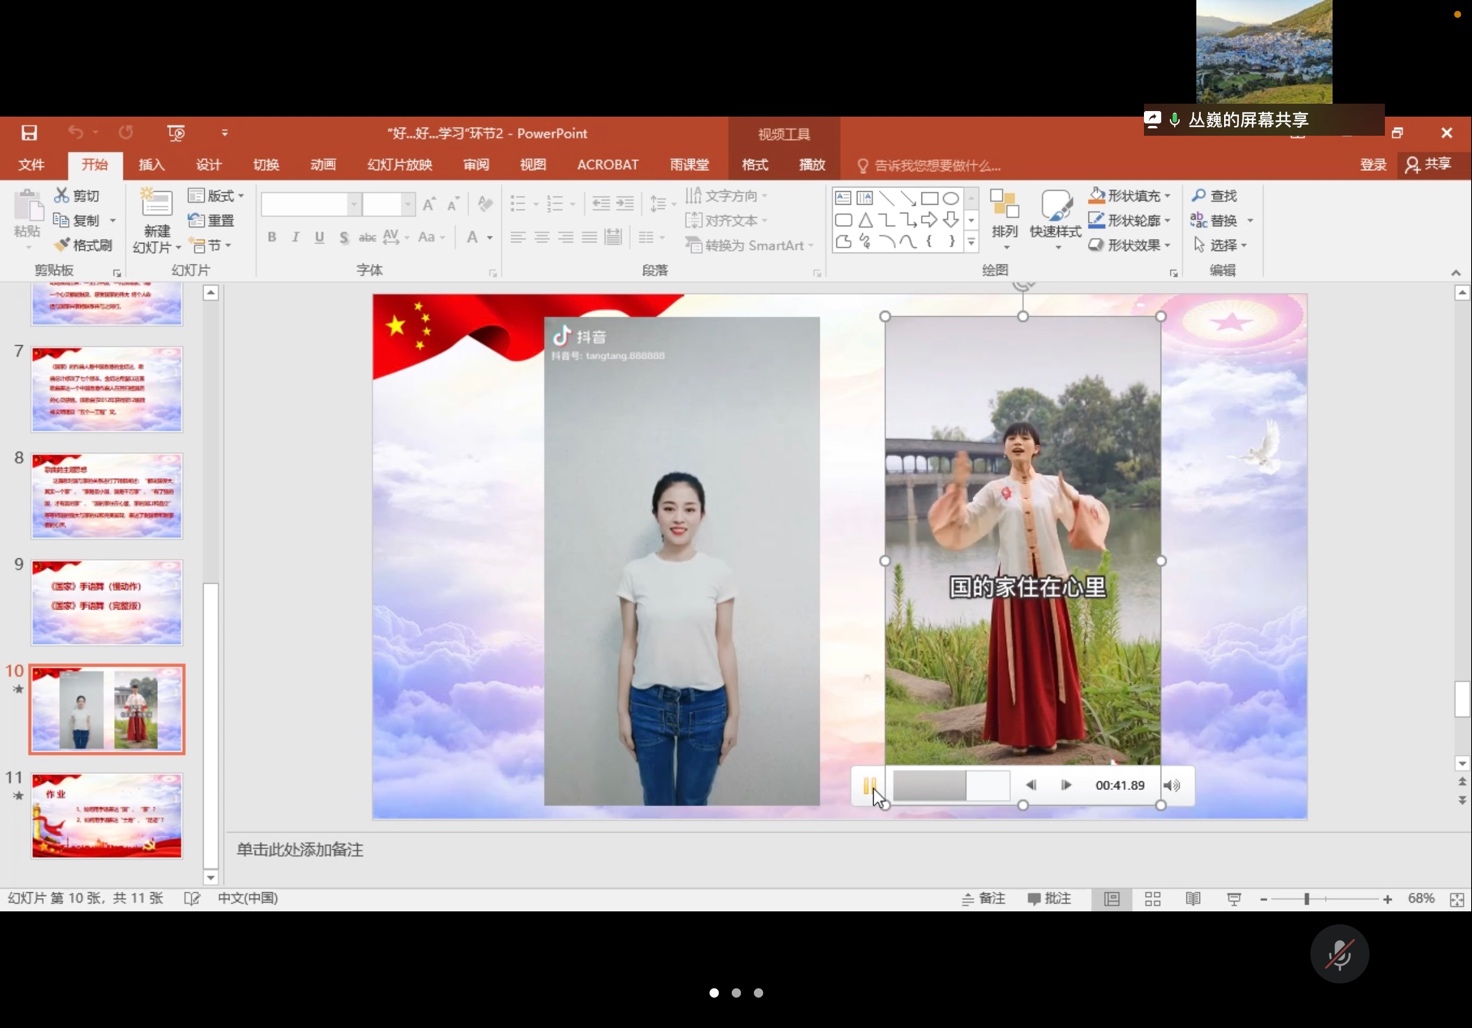Click the video playback progress bar
1472x1028 pixels.
(x=951, y=786)
